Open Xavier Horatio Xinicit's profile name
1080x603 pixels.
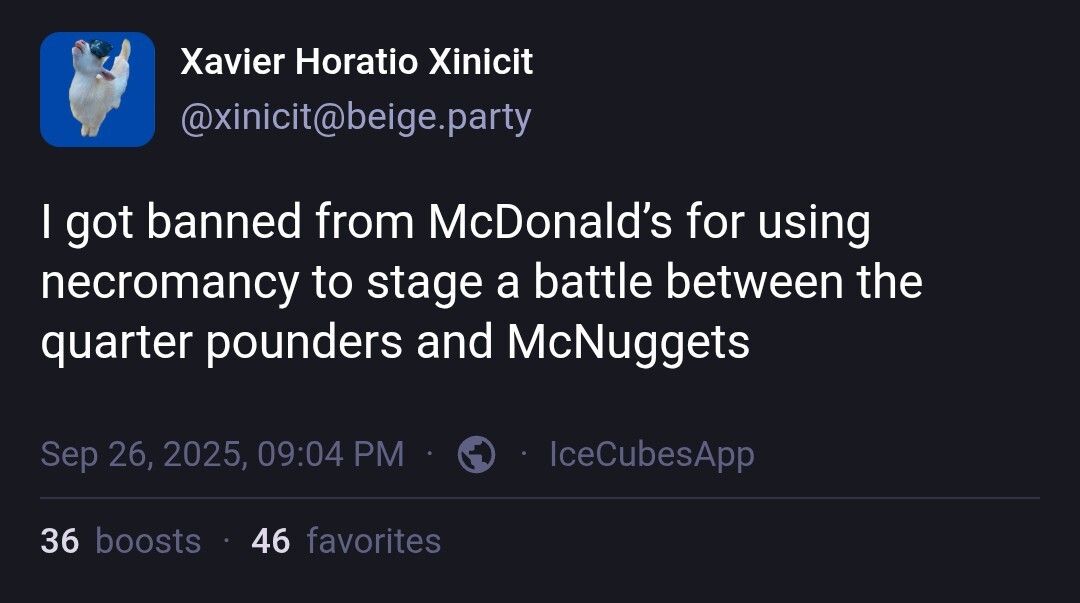(x=356, y=62)
